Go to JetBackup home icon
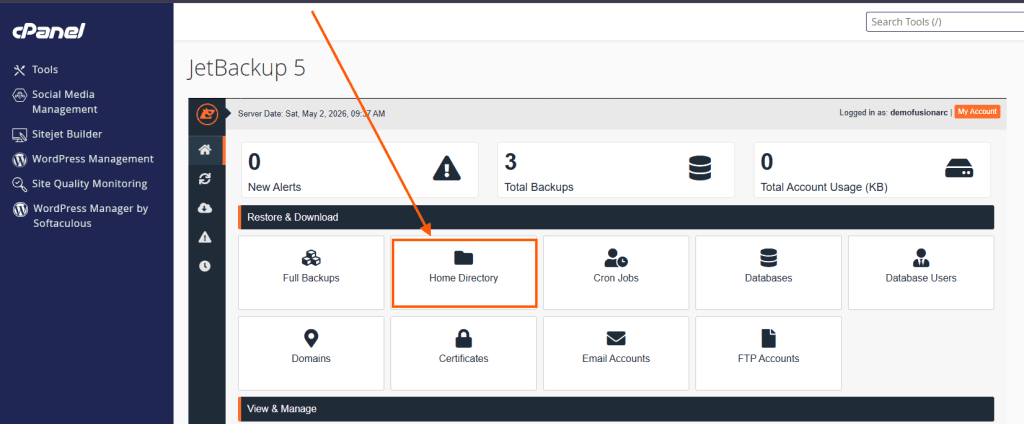1024x424 pixels. pos(205,150)
